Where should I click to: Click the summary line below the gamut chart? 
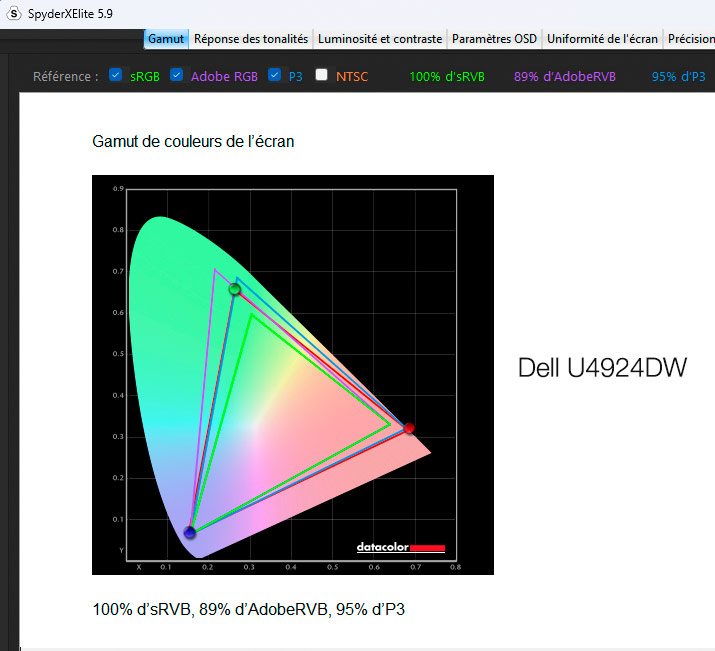tap(249, 610)
